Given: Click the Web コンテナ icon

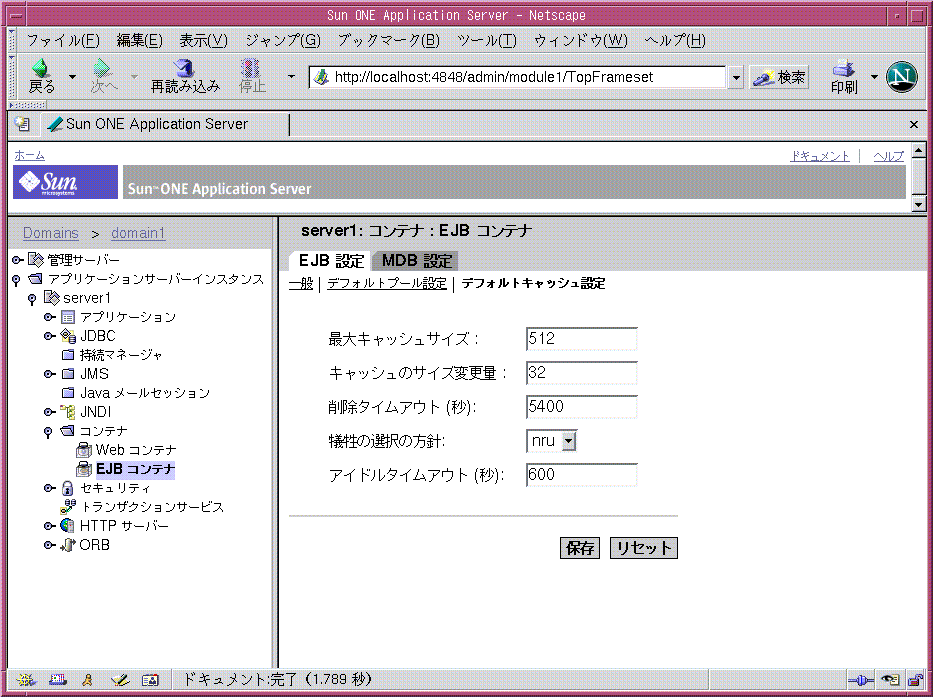Looking at the screenshot, I should point(84,451).
